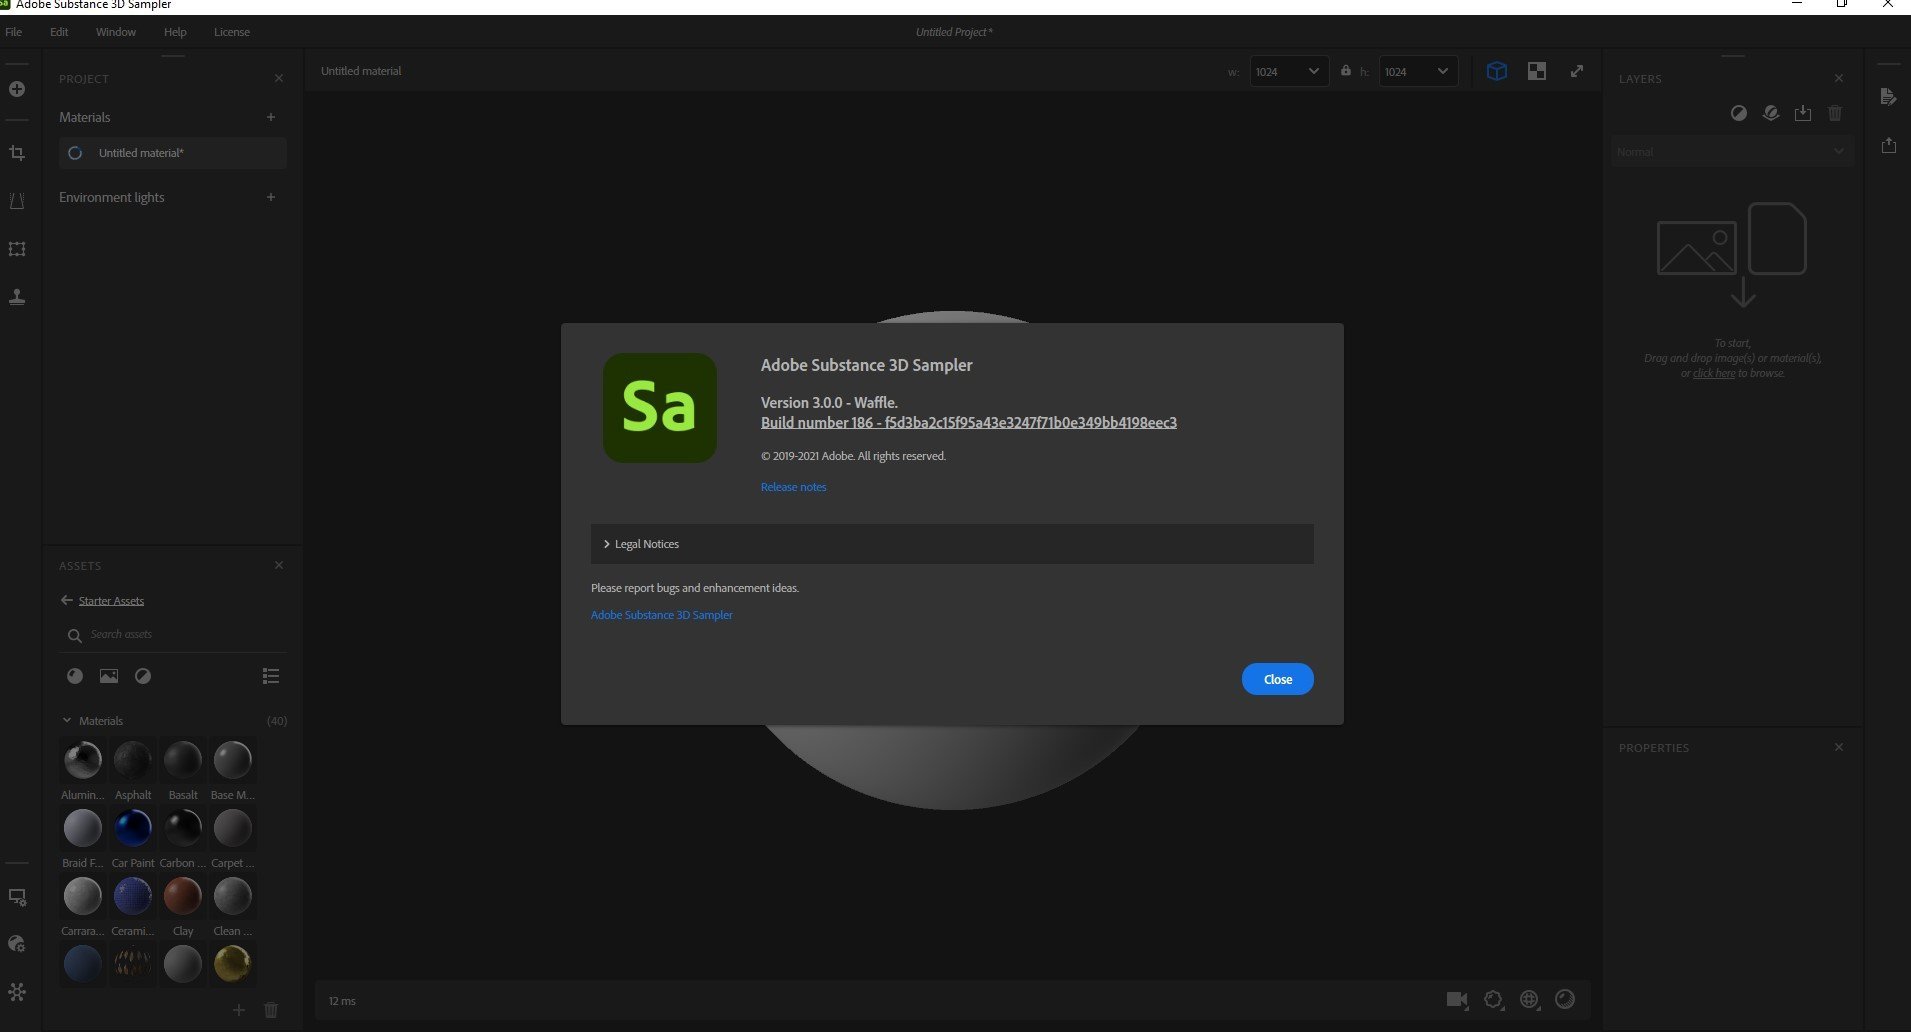Image resolution: width=1911 pixels, height=1032 pixels.
Task: Click the 'click here' browse link
Action: [x=1714, y=373]
